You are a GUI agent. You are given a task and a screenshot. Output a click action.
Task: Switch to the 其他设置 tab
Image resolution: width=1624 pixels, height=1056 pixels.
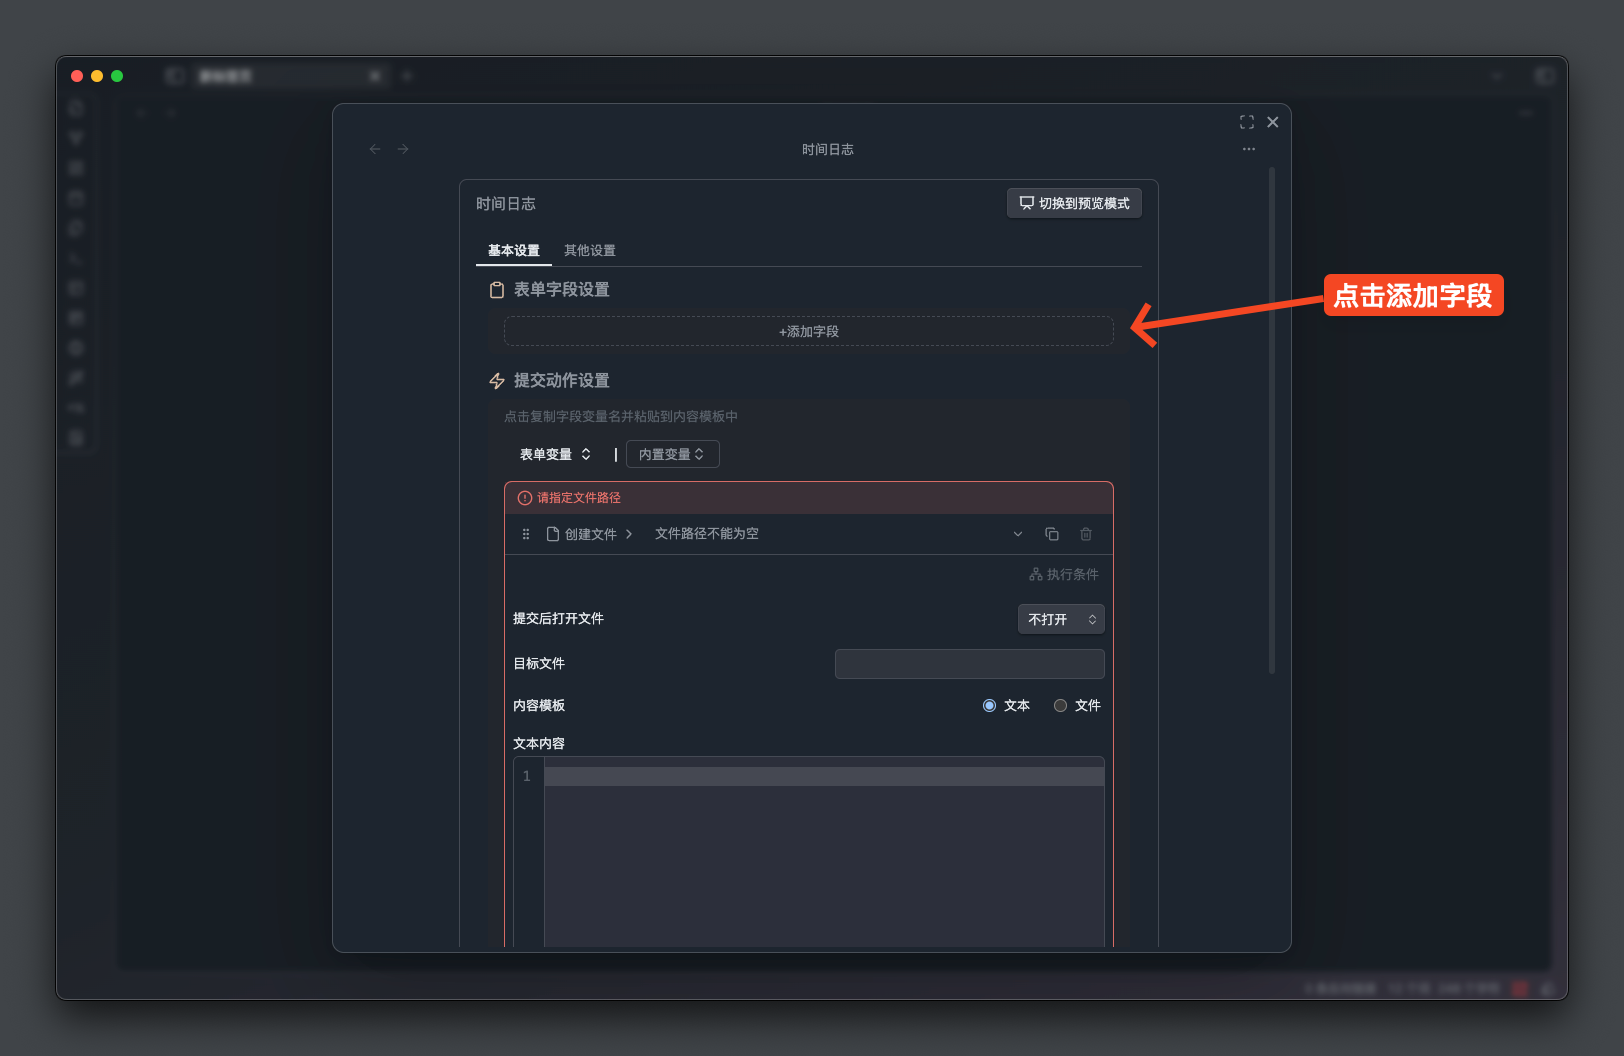coord(589,250)
